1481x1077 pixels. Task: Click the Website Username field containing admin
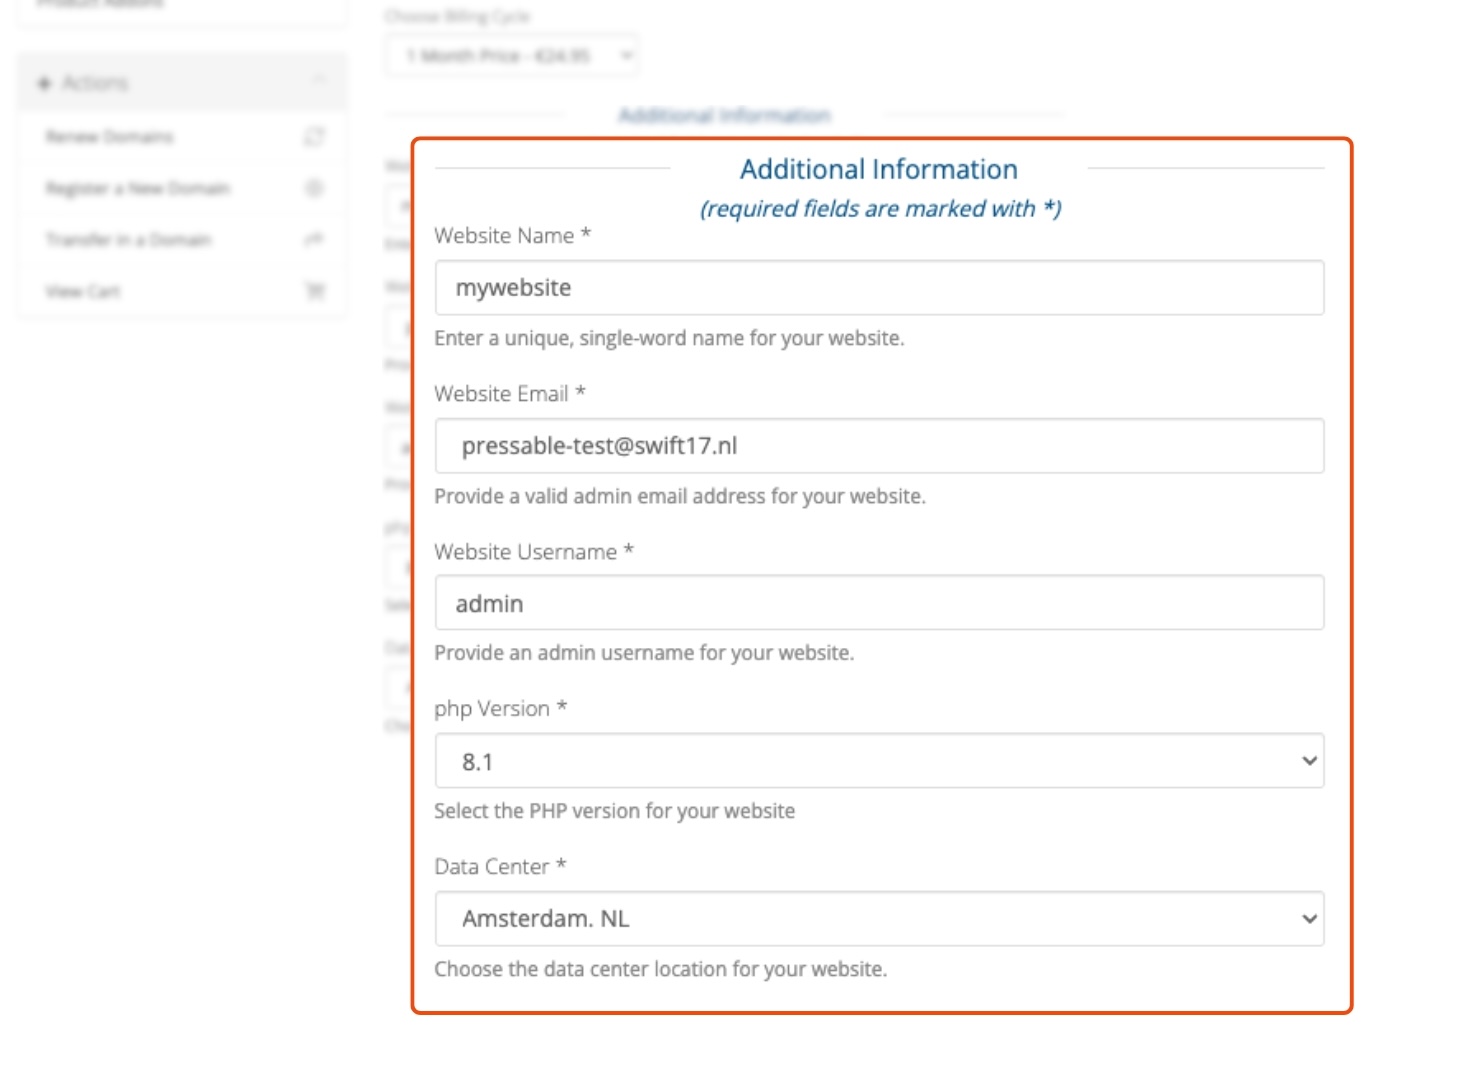coord(879,603)
